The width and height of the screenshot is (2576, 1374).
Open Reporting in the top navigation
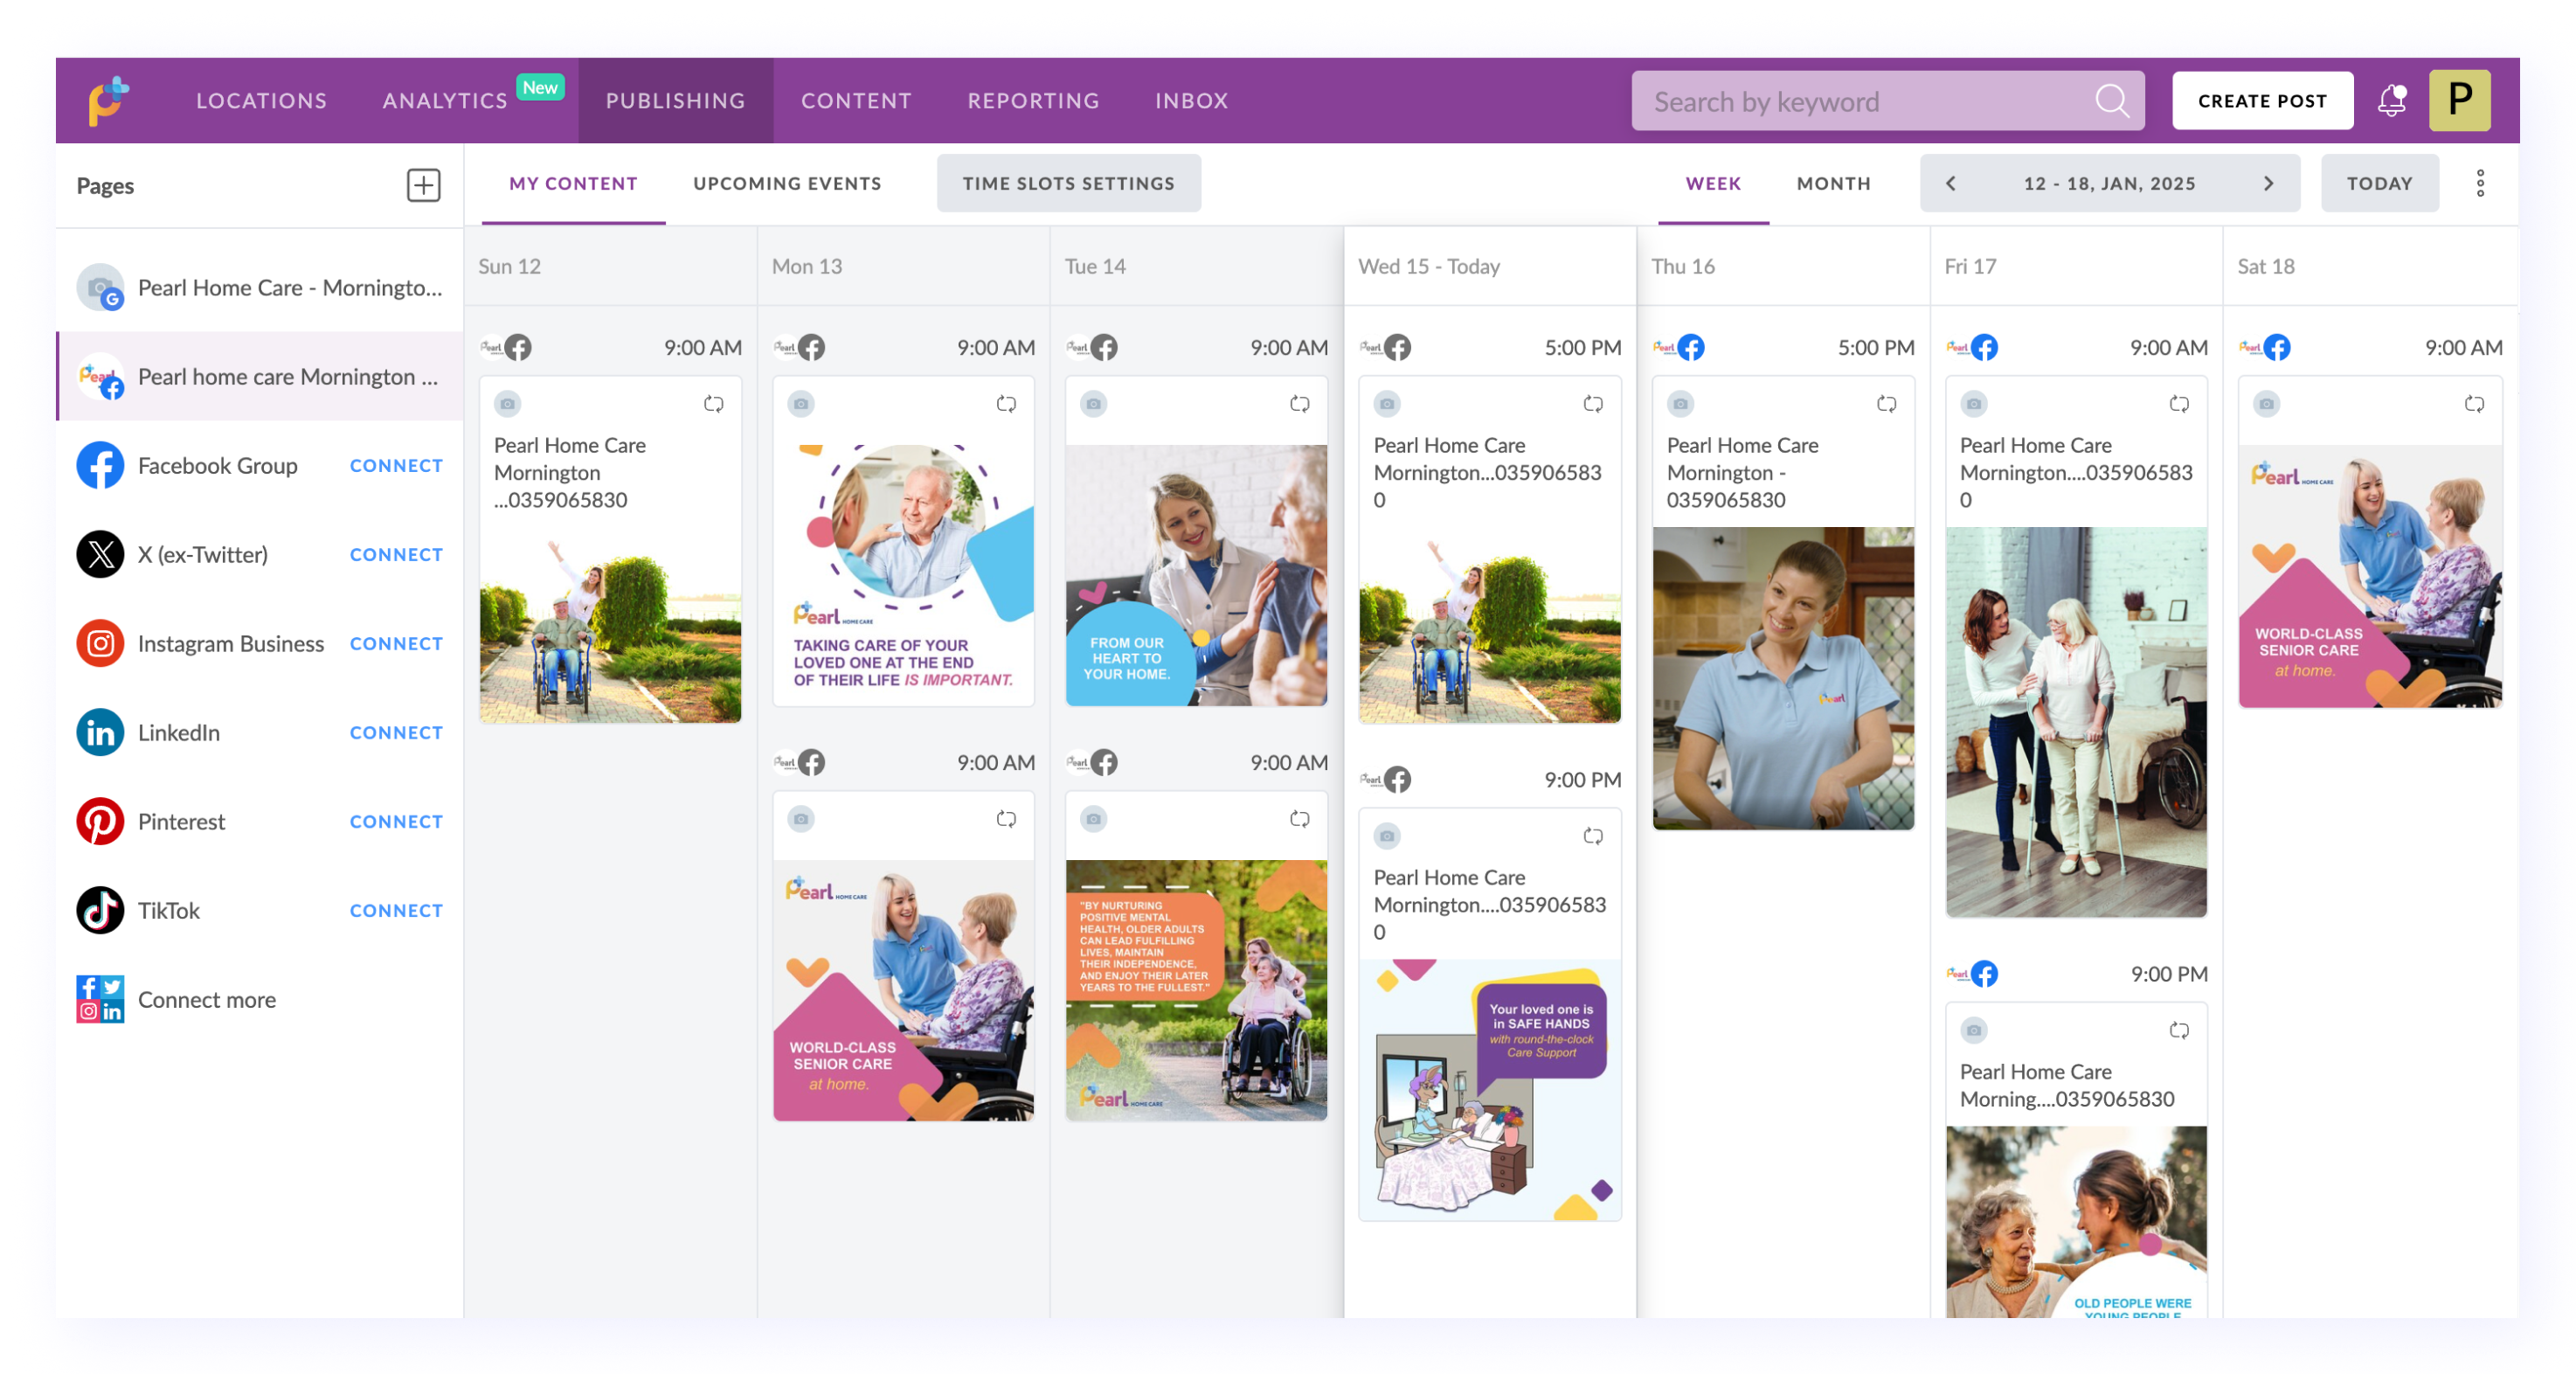click(1033, 100)
